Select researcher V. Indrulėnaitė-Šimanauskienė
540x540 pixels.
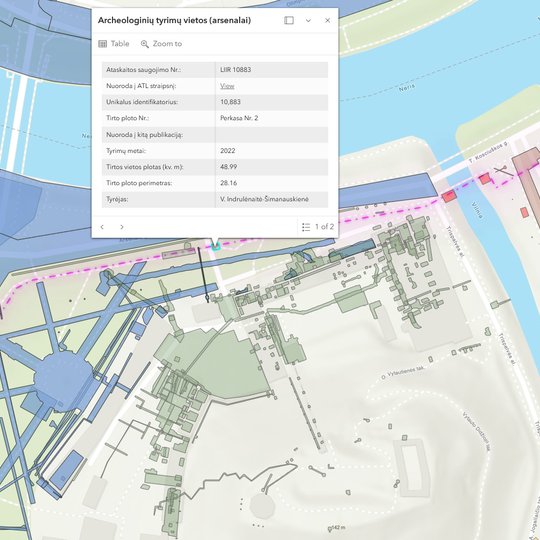pos(264,199)
